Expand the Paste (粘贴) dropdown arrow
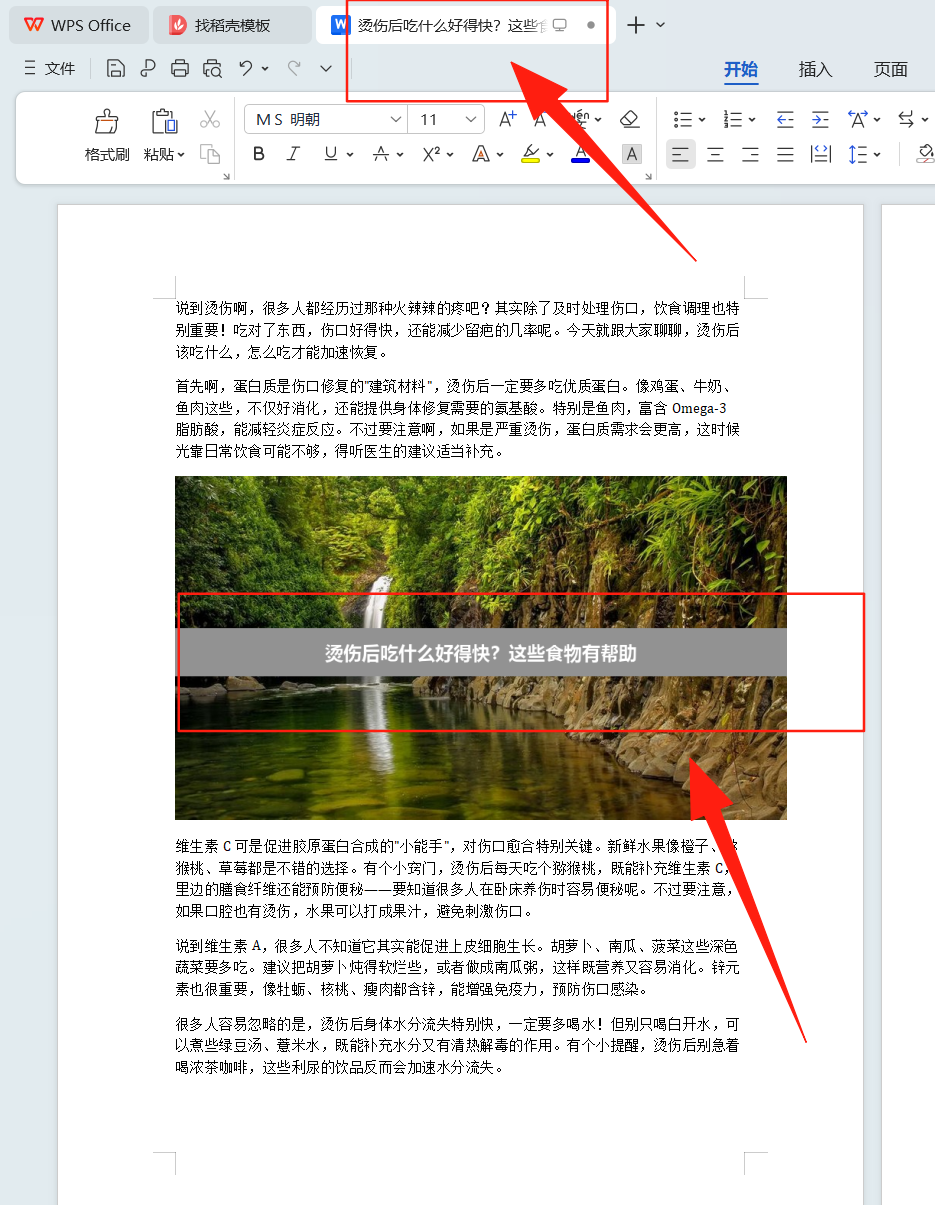The width and height of the screenshot is (935, 1205). pos(181,155)
